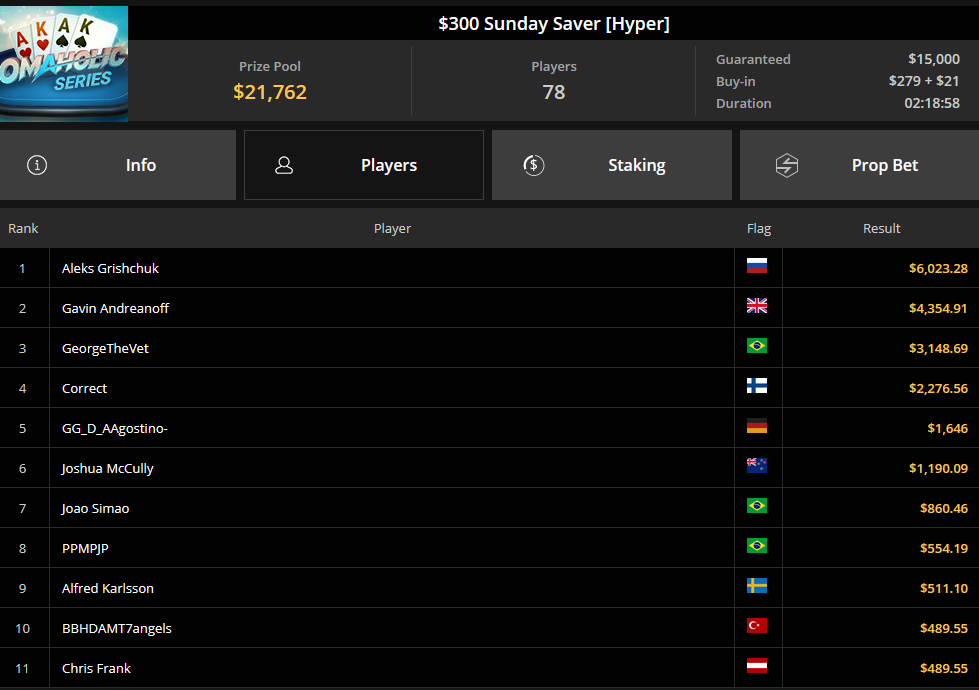
Task: Click the Brazil flag for GeorgeTheVet
Action: pyautogui.click(x=757, y=346)
